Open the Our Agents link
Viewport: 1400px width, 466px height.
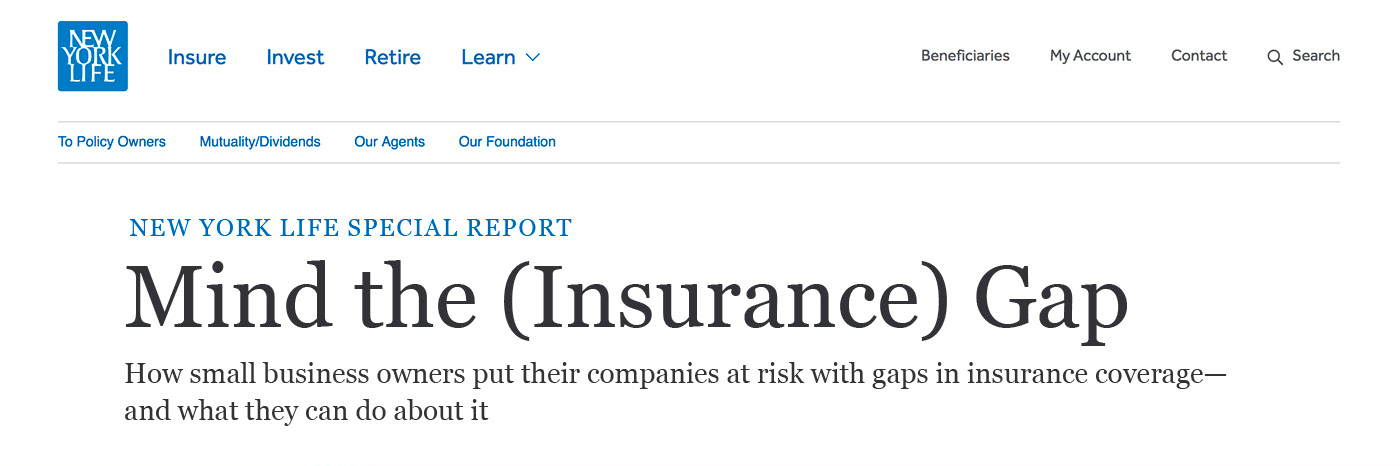coord(389,142)
